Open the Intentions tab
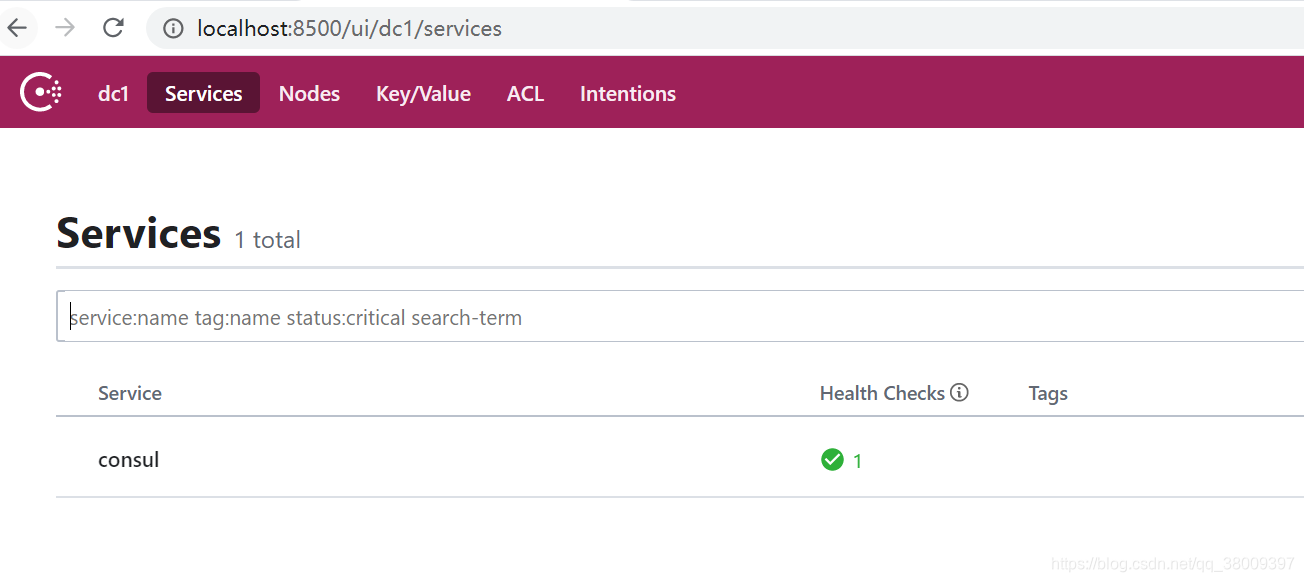Screen dimensions: 1304x582 [x=628, y=93]
